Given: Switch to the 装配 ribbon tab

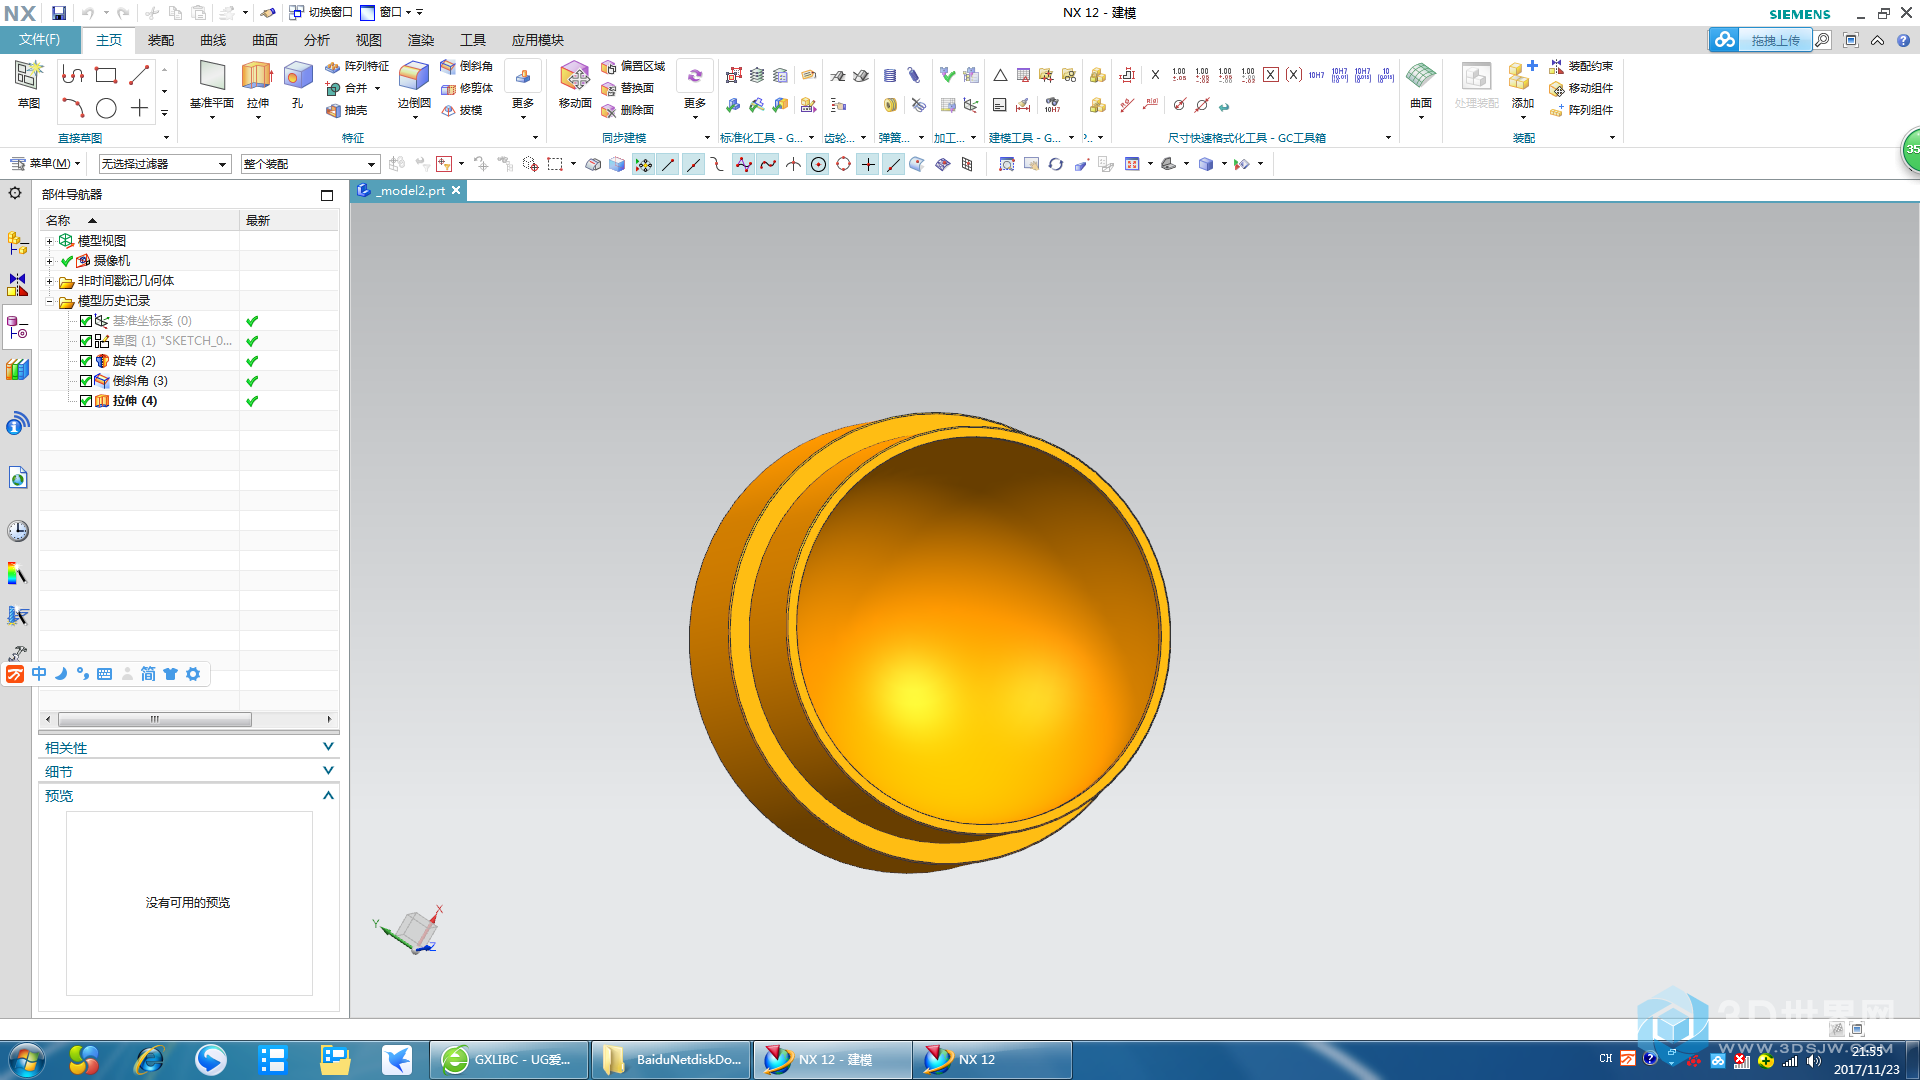Looking at the screenshot, I should [x=161, y=40].
